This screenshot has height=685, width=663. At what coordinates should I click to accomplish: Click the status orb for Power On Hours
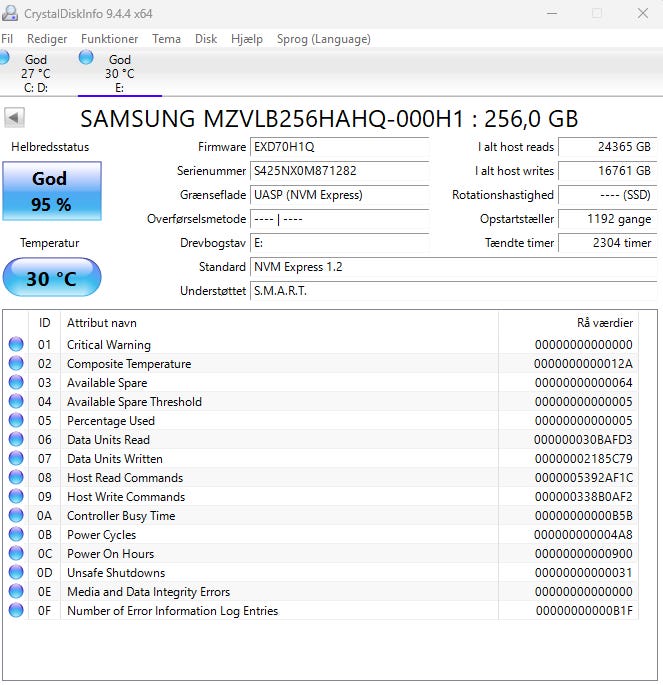click(x=16, y=554)
